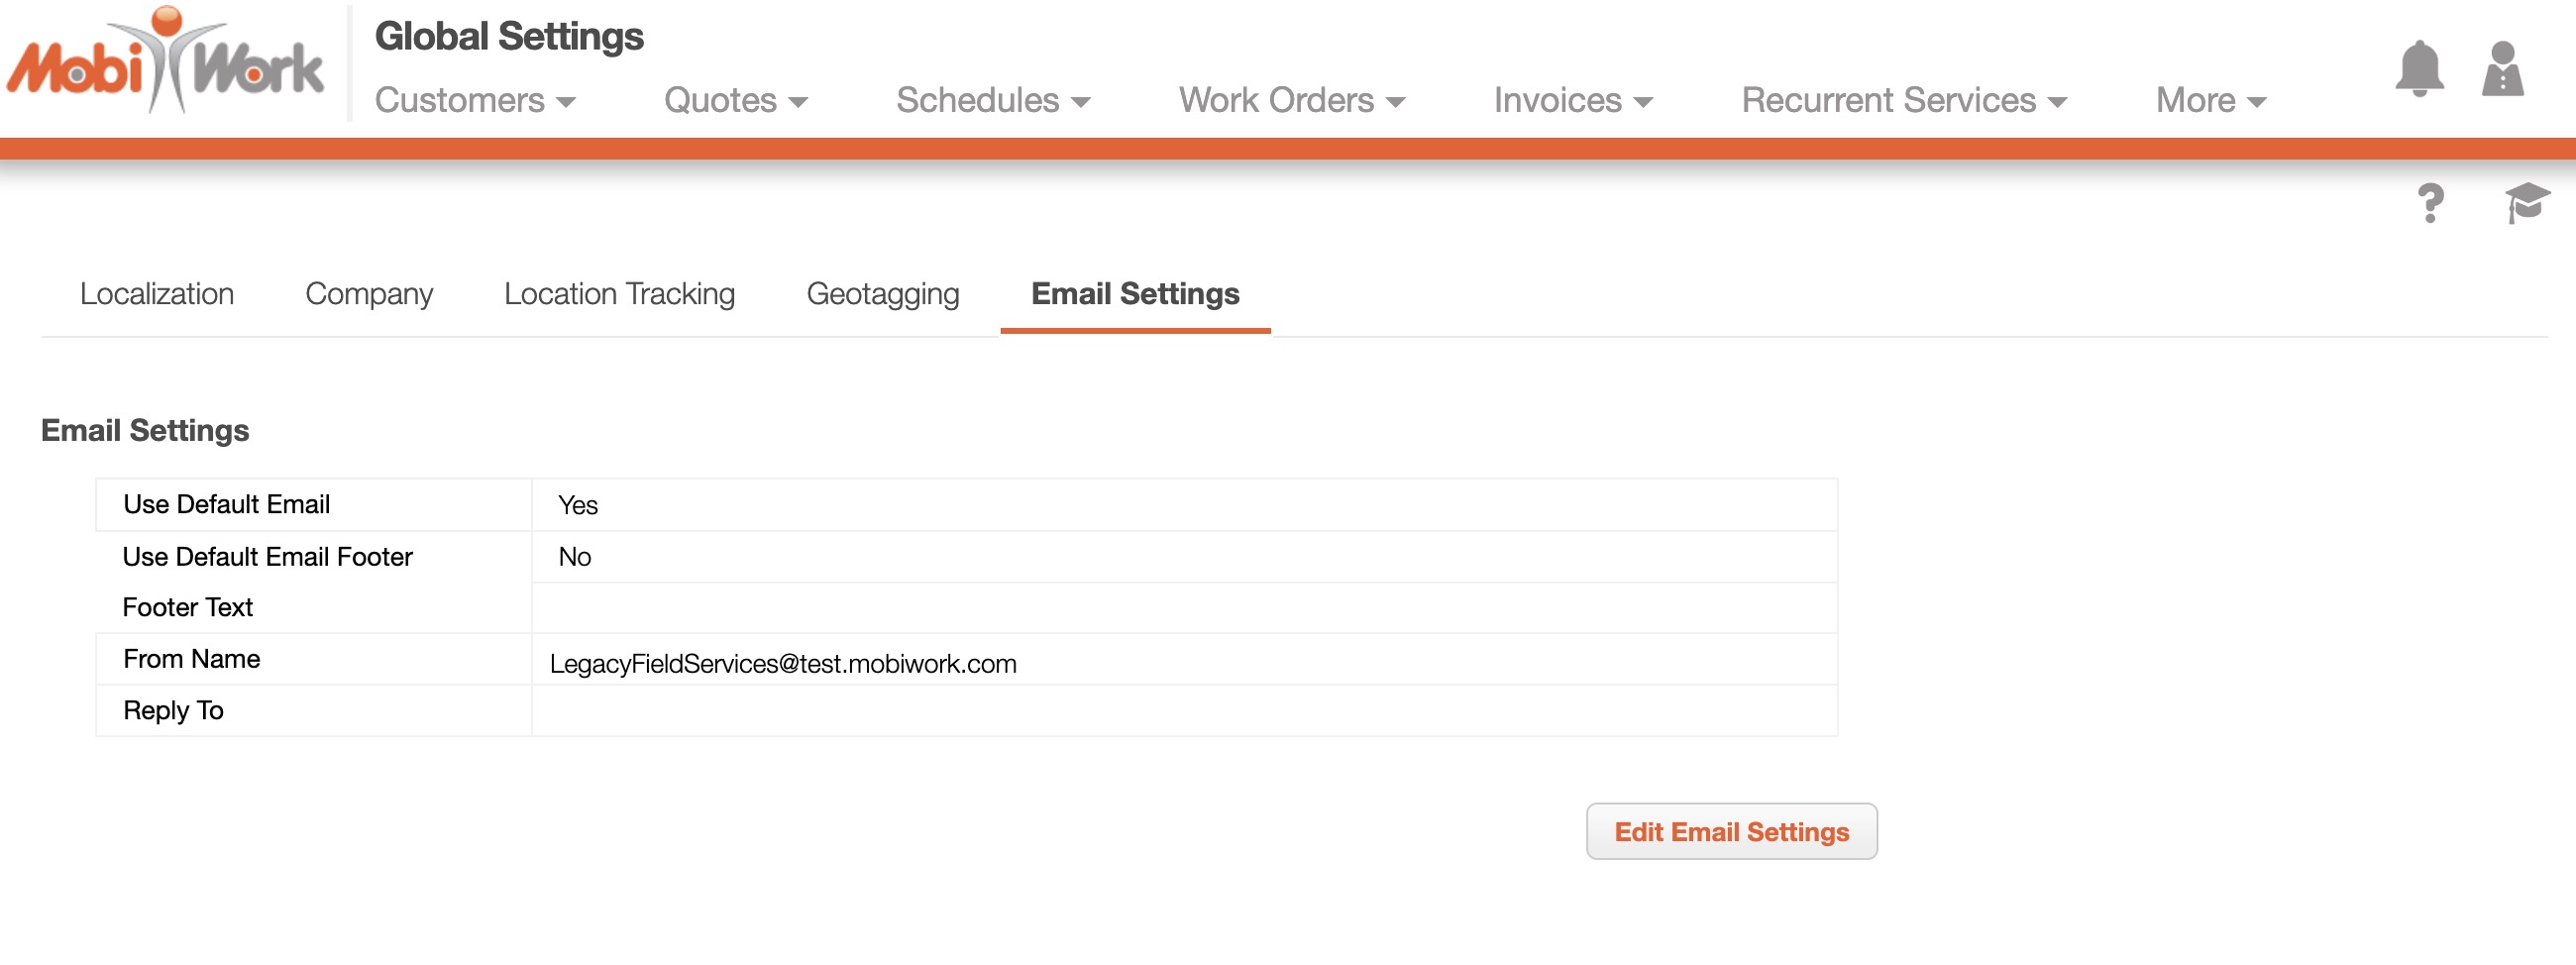This screenshot has height=965, width=2576.
Task: Open the user profile icon
Action: (x=2502, y=68)
